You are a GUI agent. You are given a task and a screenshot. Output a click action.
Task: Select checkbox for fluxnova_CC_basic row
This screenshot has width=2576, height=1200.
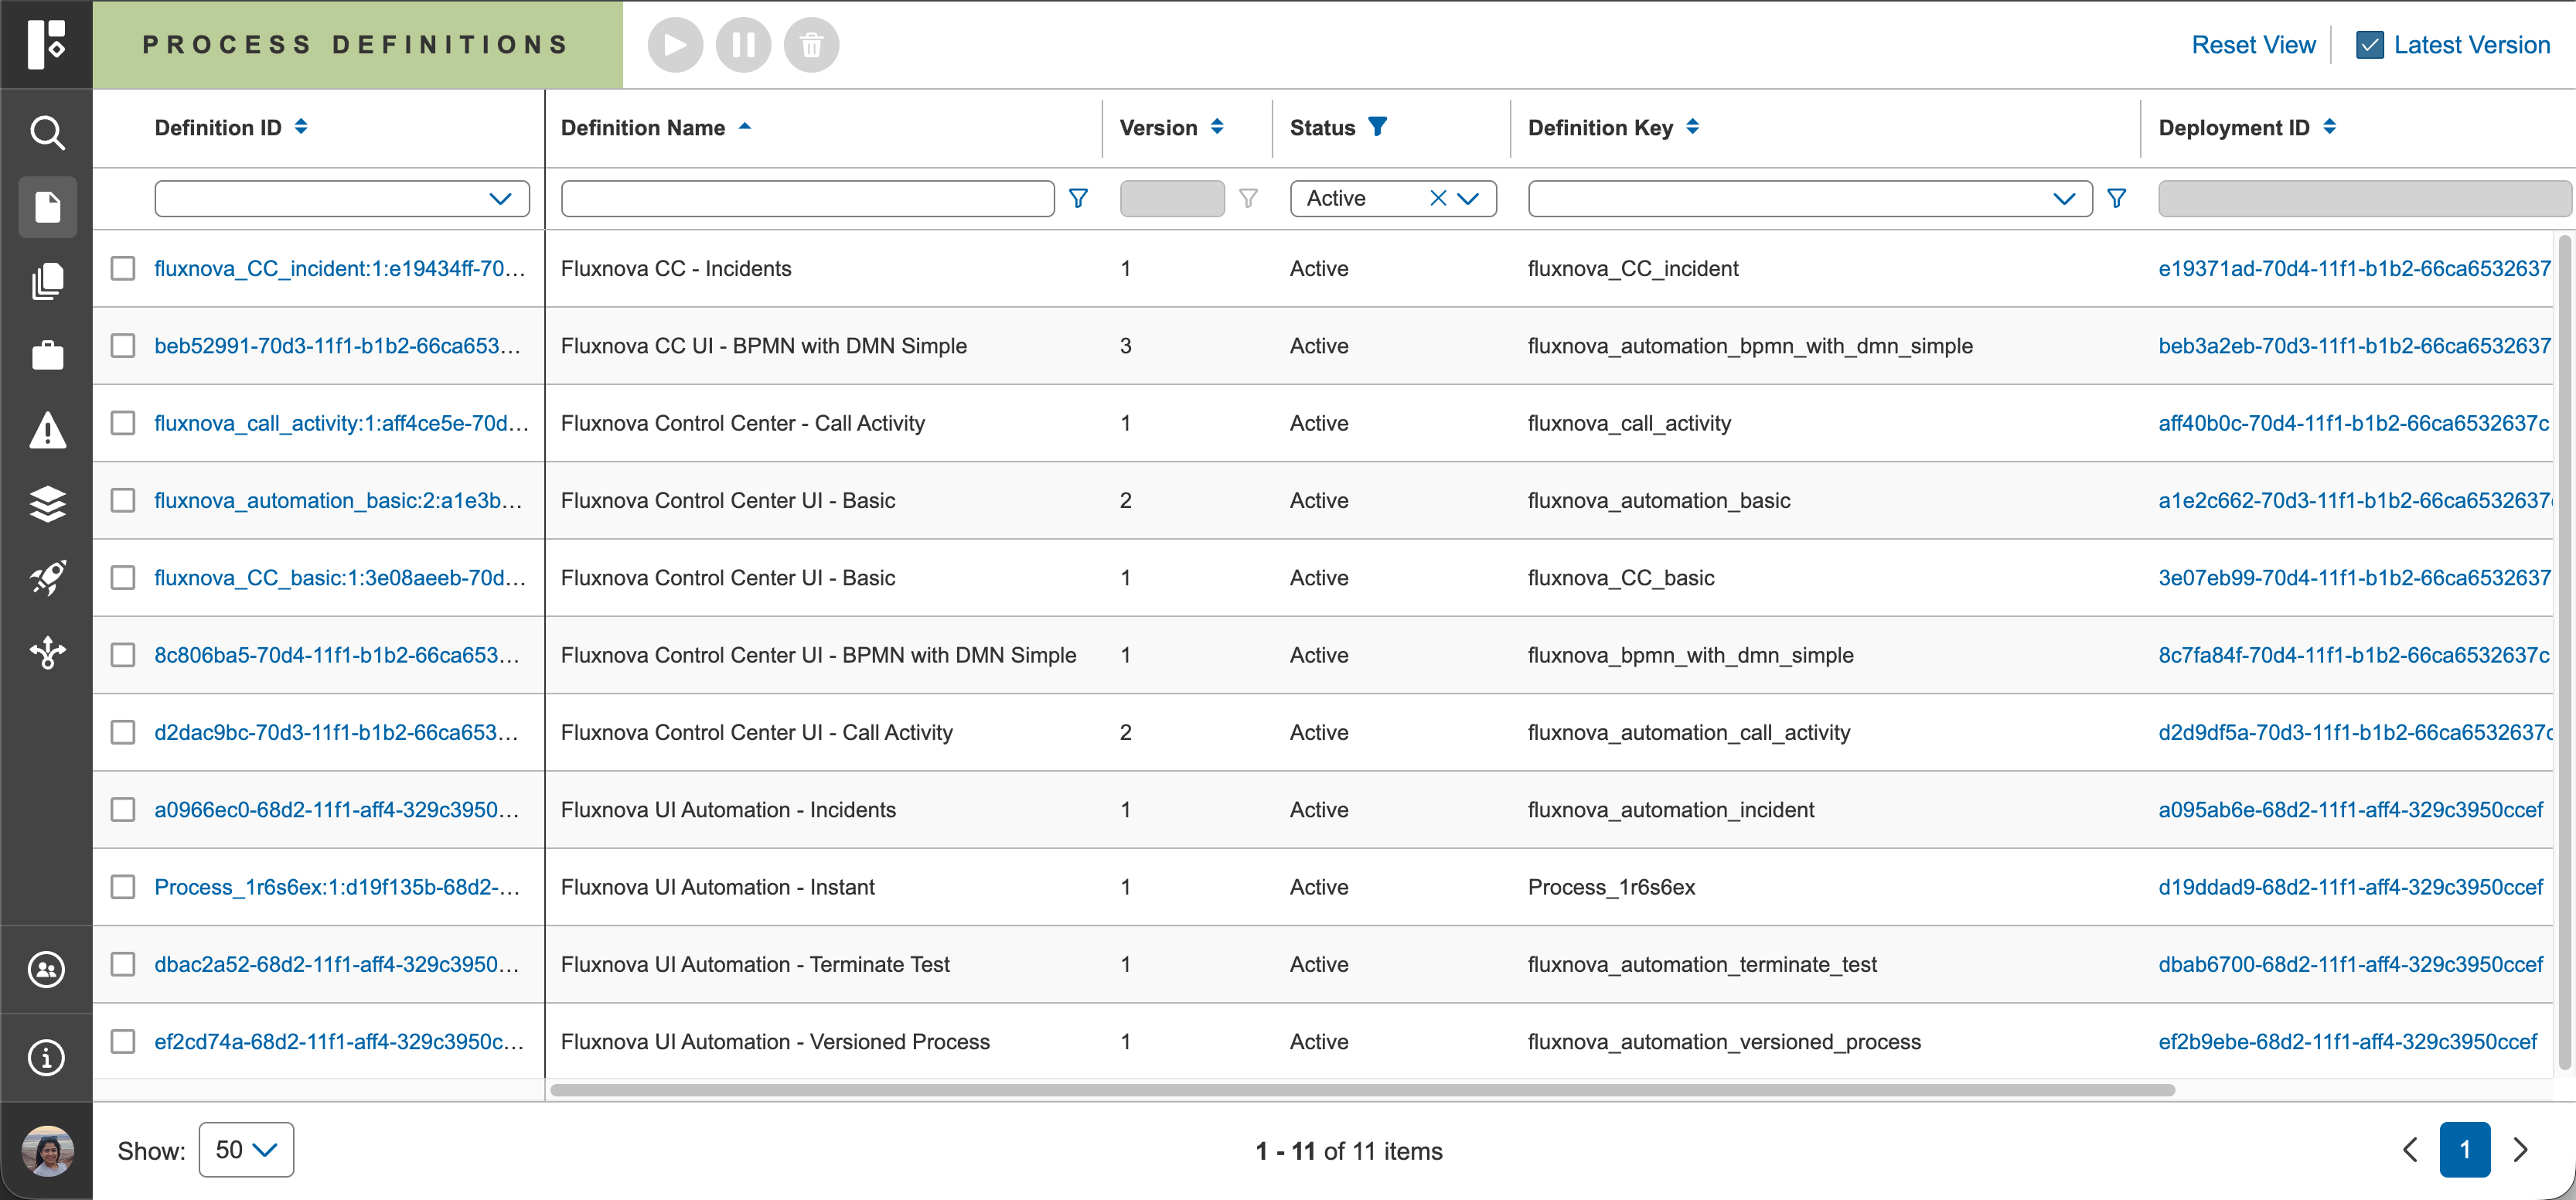tap(123, 577)
